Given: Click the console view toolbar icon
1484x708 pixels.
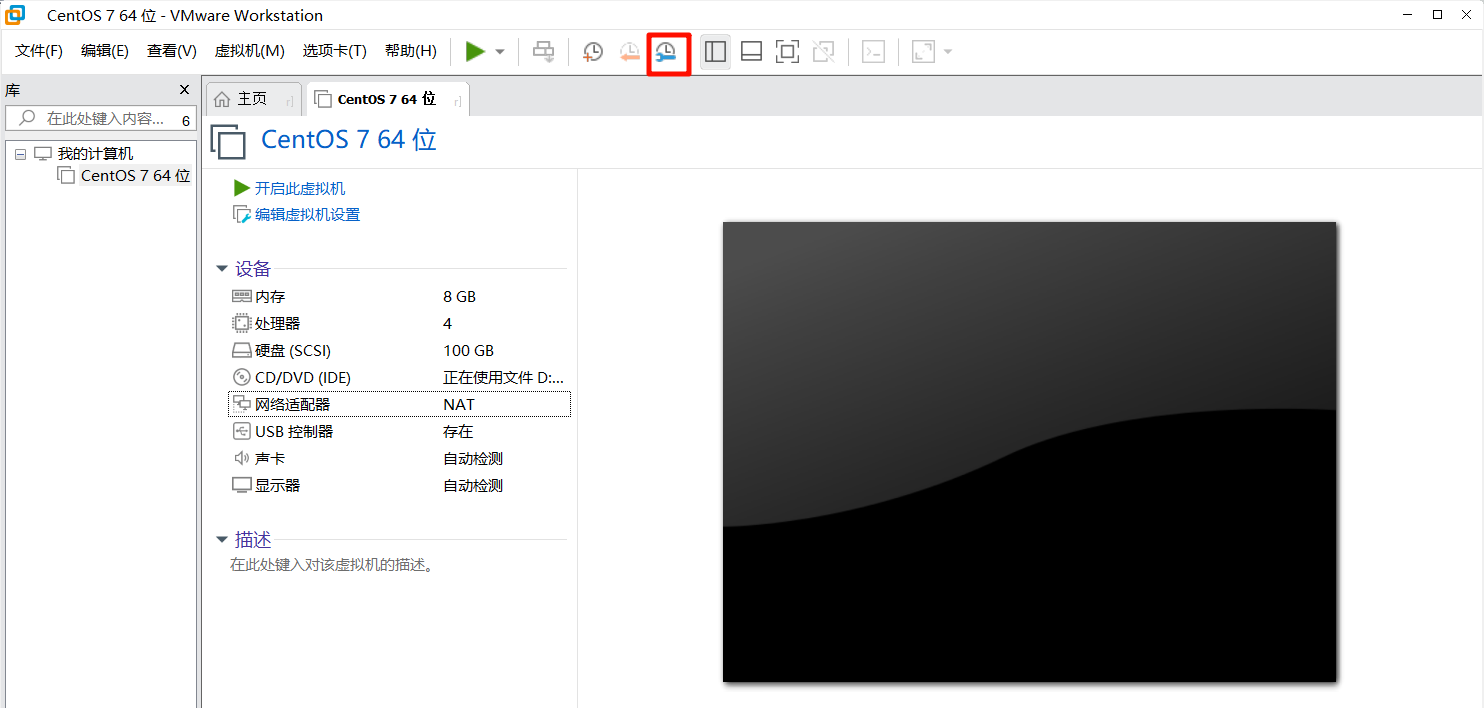Looking at the screenshot, I should click(873, 52).
